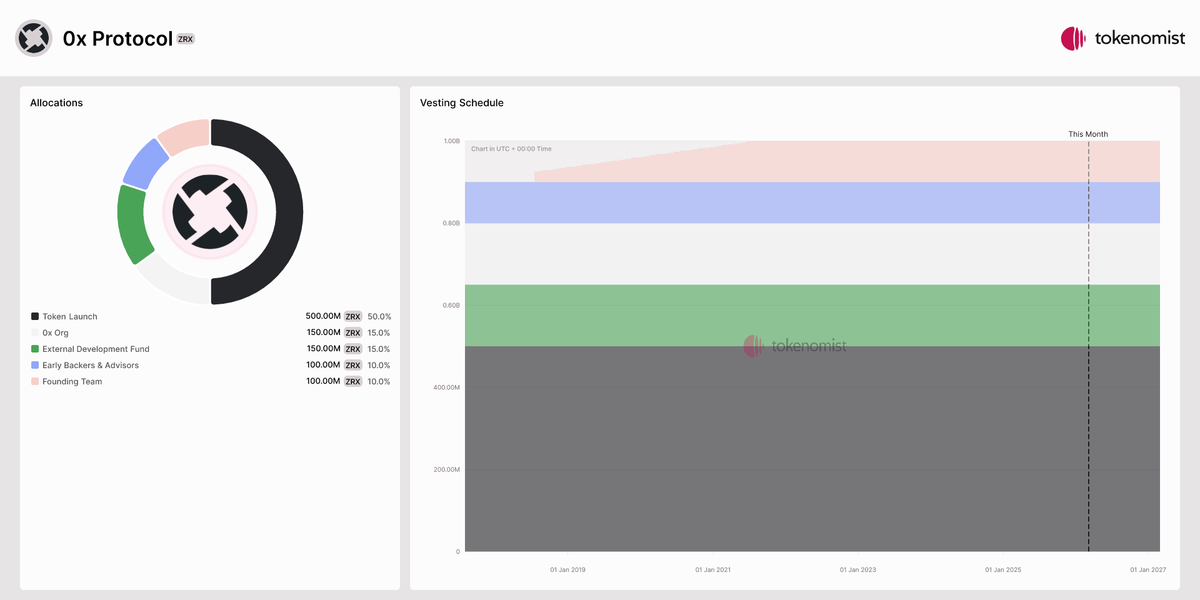1200x600 pixels.
Task: Click the ZRX badge in the Founding Team row
Action: click(353, 382)
